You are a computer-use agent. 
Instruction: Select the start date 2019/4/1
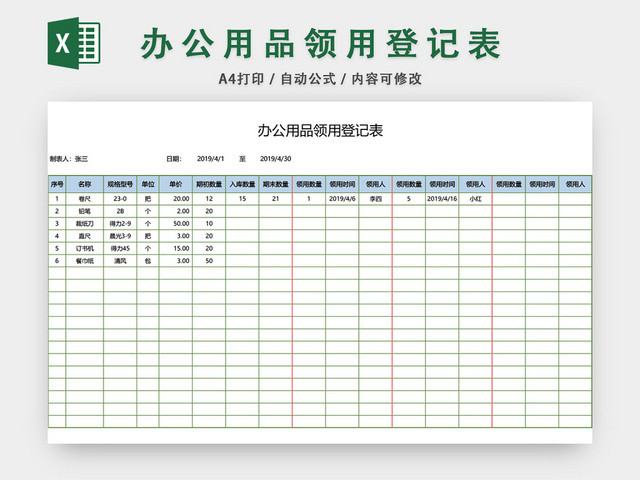pyautogui.click(x=210, y=159)
